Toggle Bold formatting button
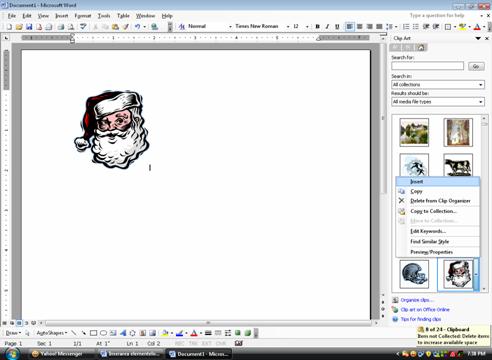Viewport: 492px width, 360px height. click(x=317, y=26)
